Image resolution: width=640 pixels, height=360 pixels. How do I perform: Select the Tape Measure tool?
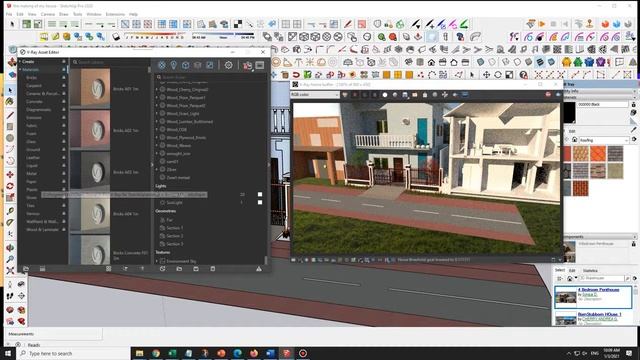click(10, 211)
